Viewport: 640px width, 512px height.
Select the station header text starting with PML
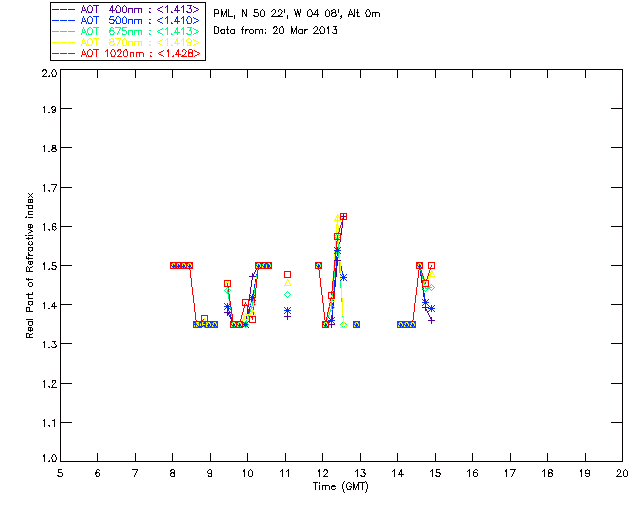(x=297, y=13)
